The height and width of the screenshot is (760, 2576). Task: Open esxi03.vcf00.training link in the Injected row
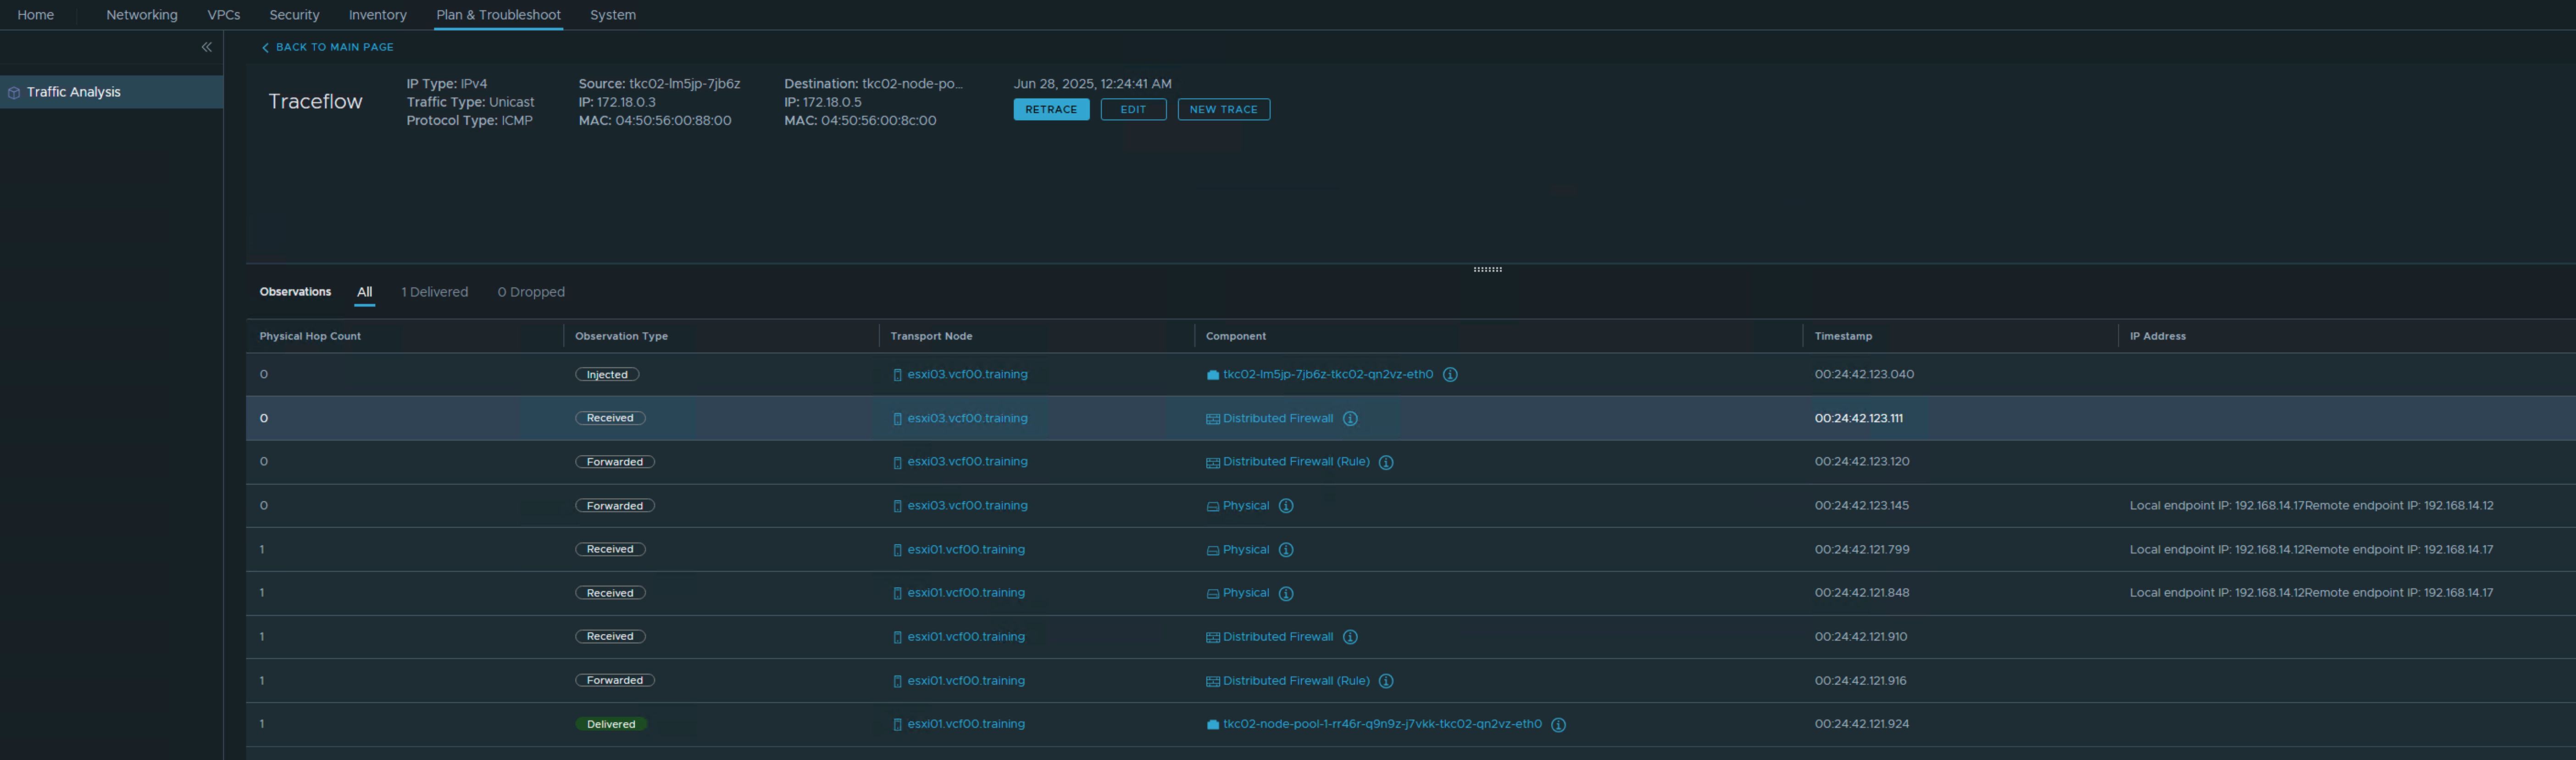click(967, 374)
